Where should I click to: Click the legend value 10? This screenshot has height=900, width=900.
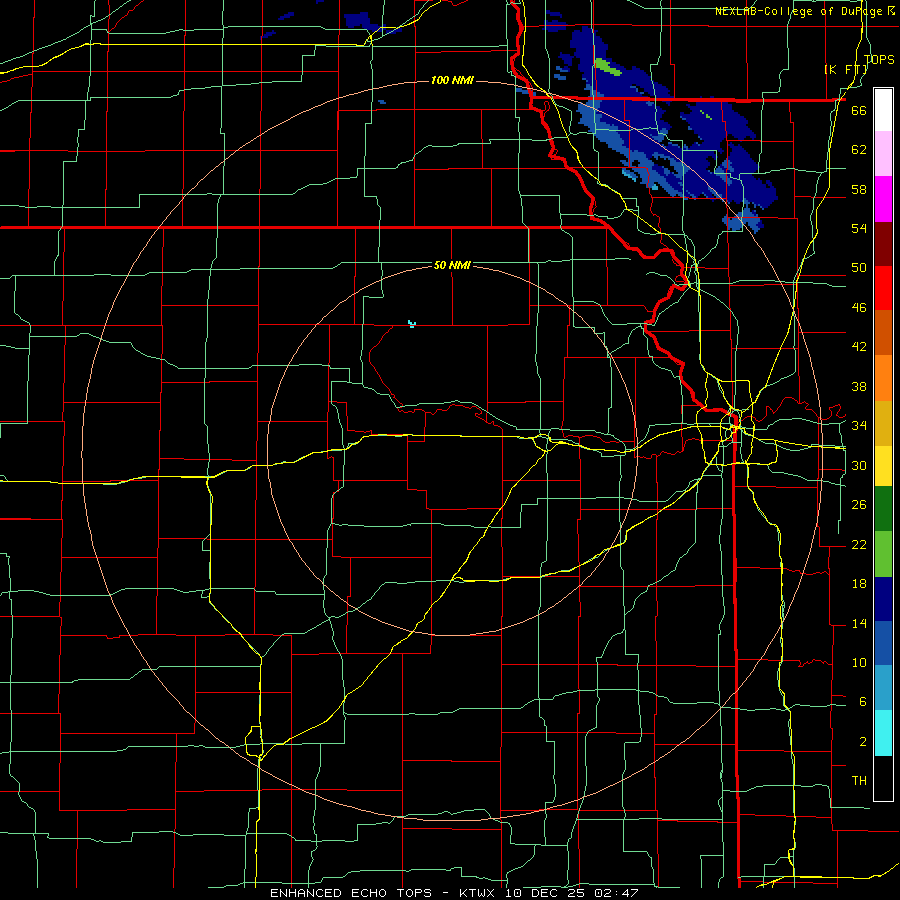(859, 662)
